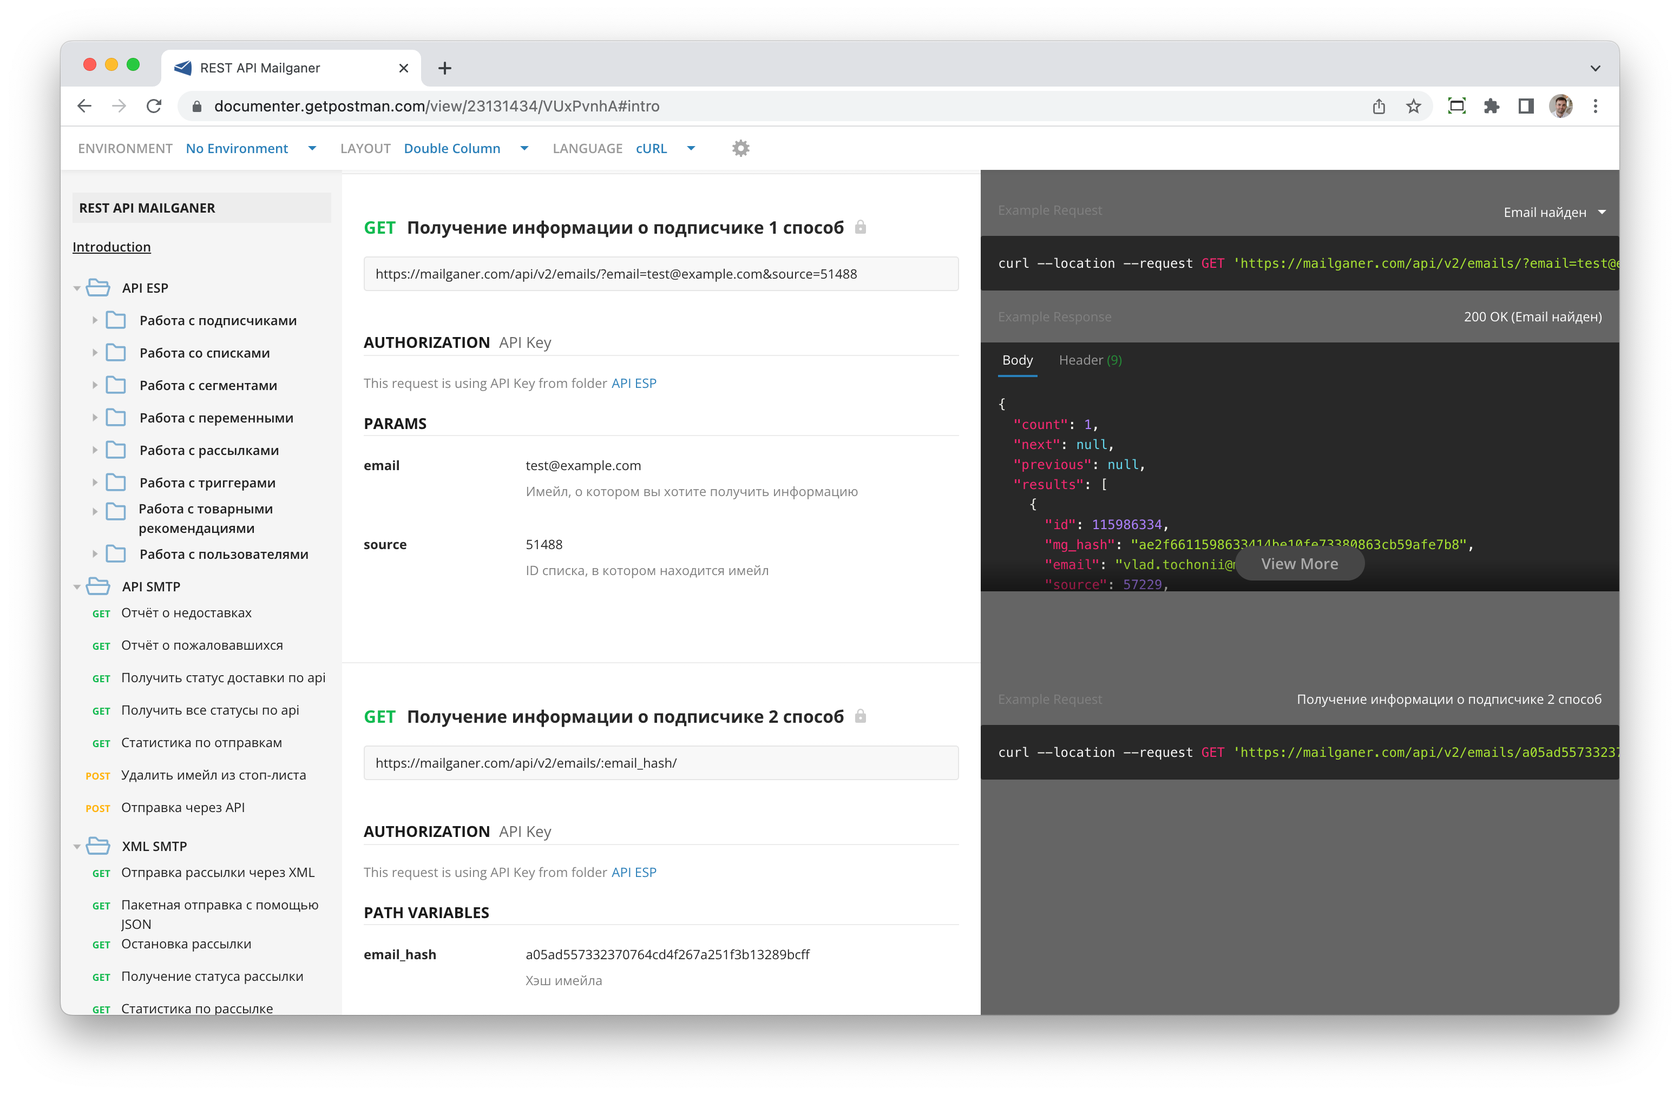Click the ':email_hash/' request URL field

pos(661,763)
